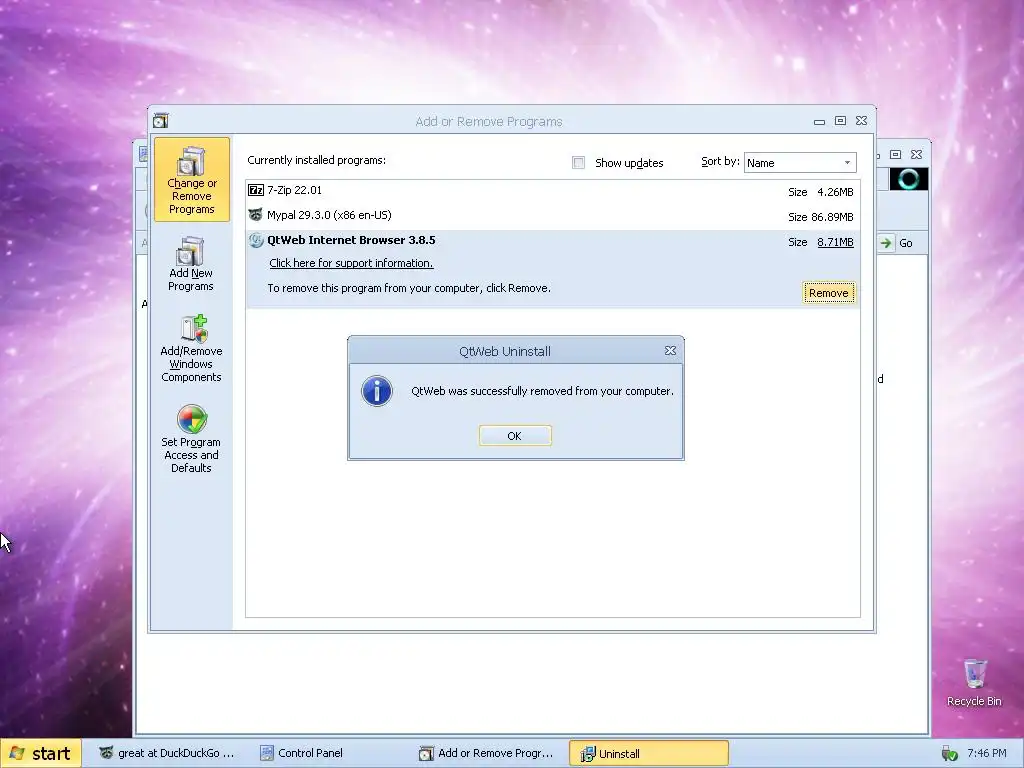Click the Currently installed programs label
Image resolution: width=1024 pixels, height=768 pixels.
click(317, 160)
